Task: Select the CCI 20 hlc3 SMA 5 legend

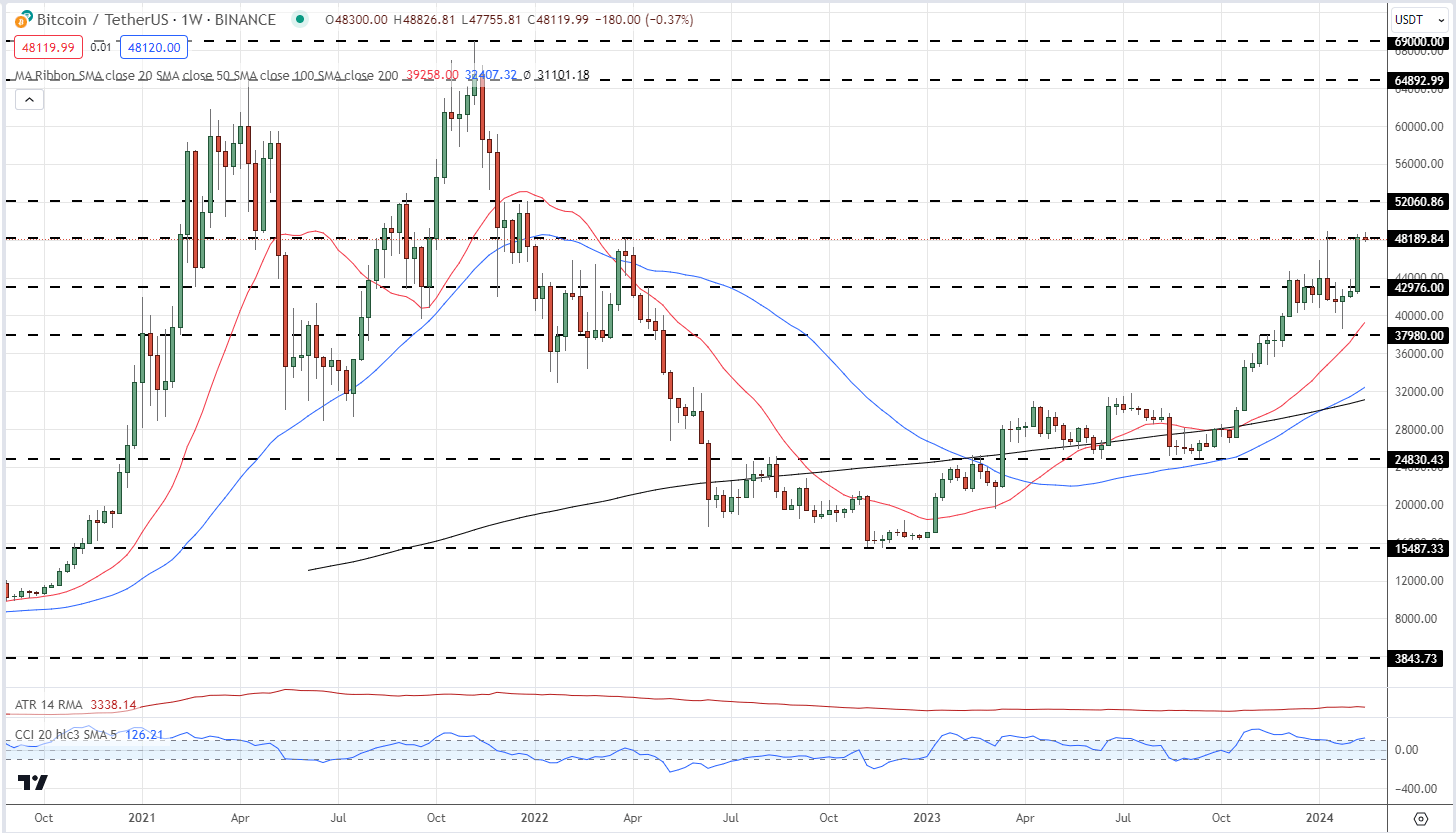Action: [68, 736]
